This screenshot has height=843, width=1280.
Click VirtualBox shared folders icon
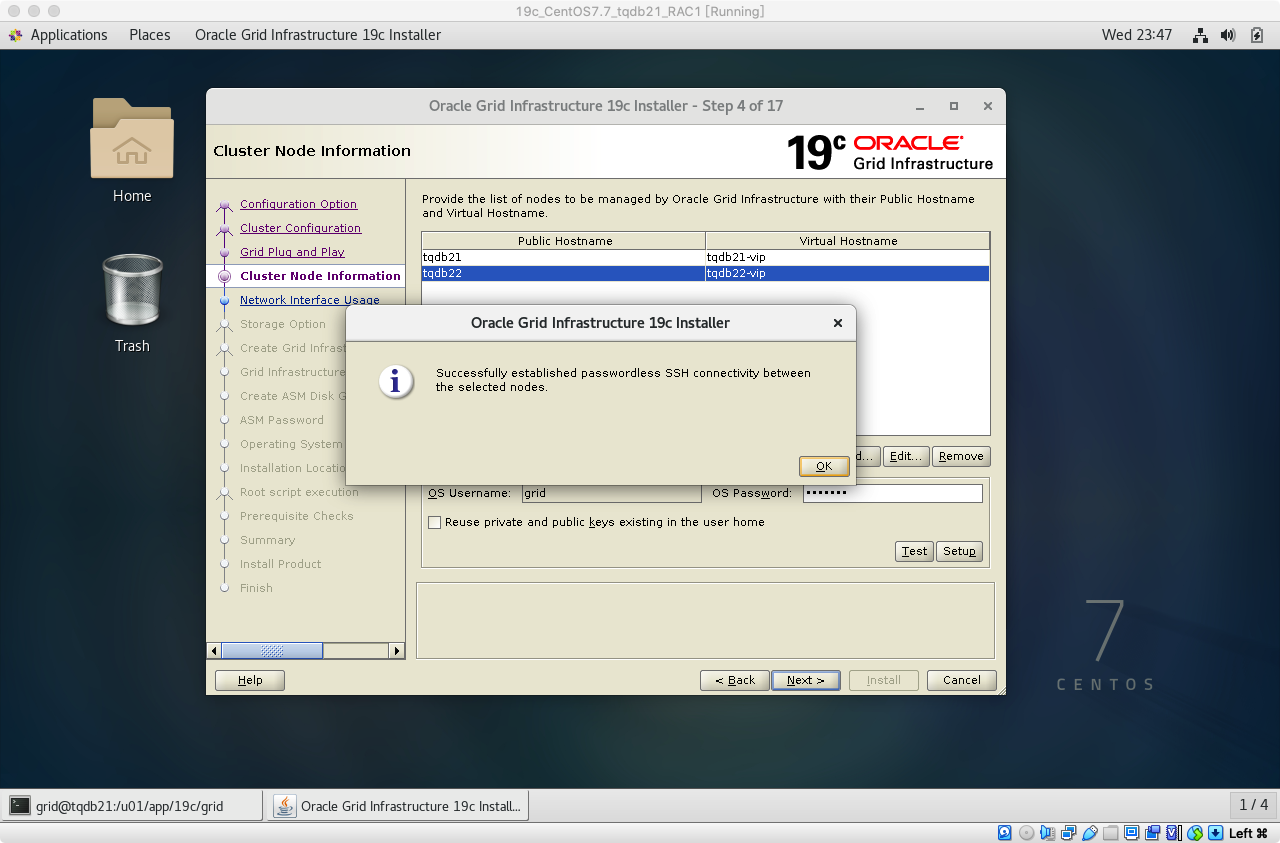[1110, 833]
